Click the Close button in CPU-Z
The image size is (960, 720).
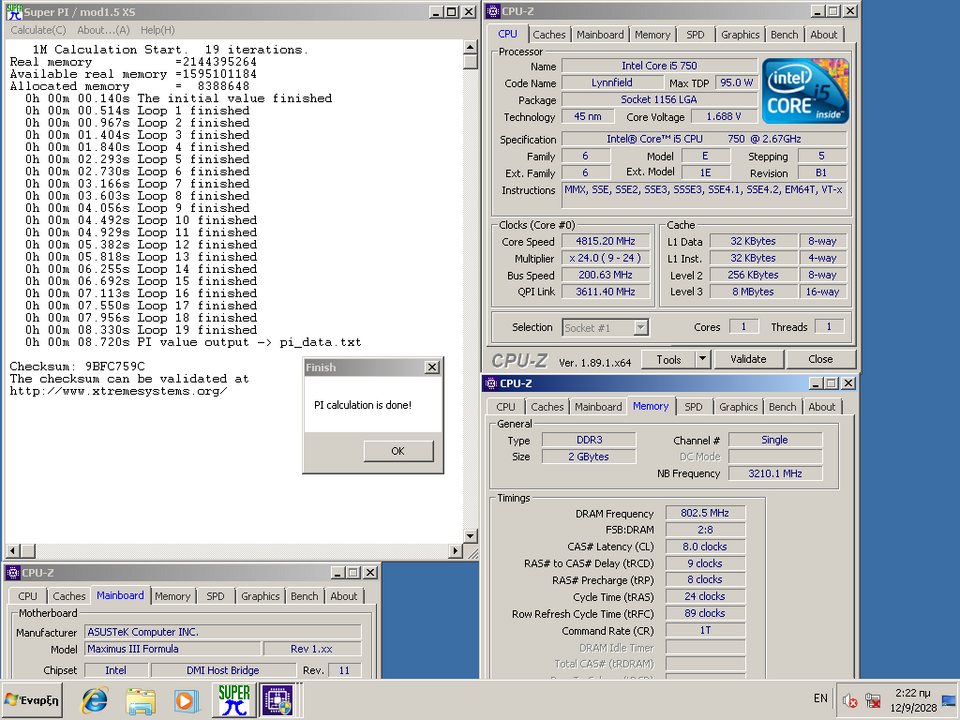[820, 359]
